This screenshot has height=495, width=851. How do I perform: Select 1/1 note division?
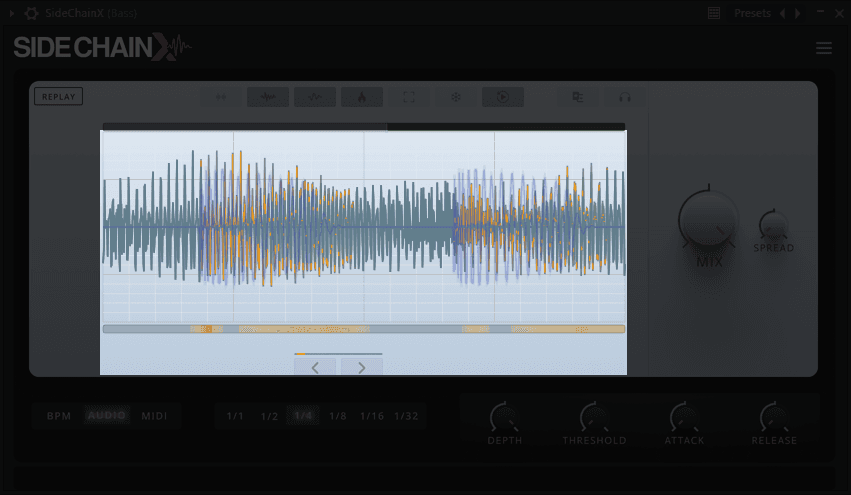coord(235,416)
